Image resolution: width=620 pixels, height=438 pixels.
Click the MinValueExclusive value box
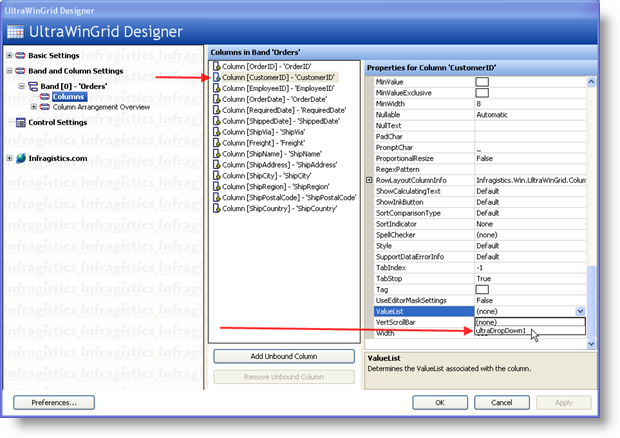point(481,92)
